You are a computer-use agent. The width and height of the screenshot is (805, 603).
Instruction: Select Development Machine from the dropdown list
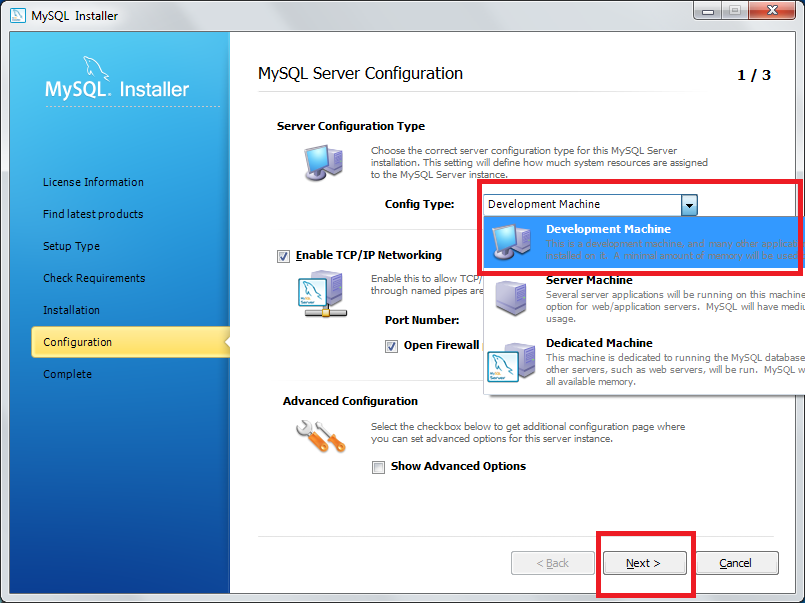point(644,242)
